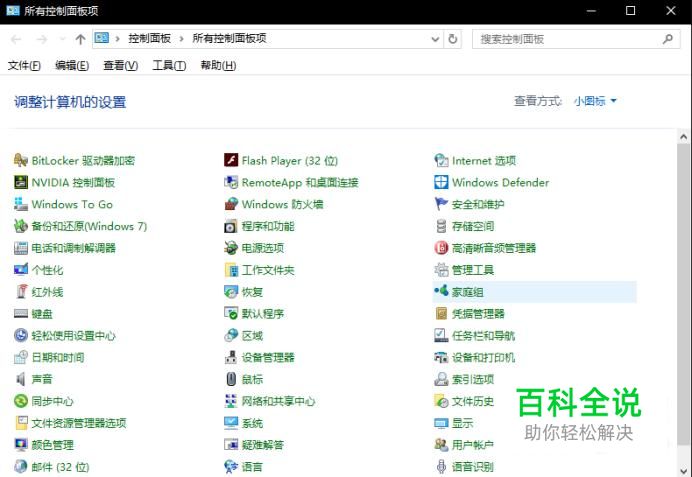Open the 索引选项 link
692x477 pixels.
473,379
